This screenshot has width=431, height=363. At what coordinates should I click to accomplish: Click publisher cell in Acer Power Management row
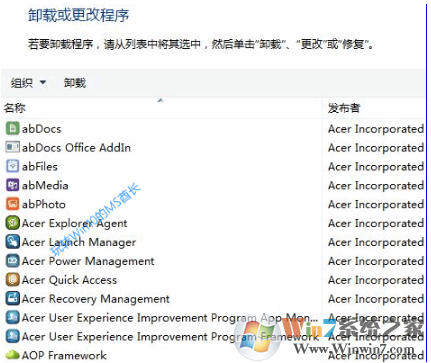[x=376, y=261]
